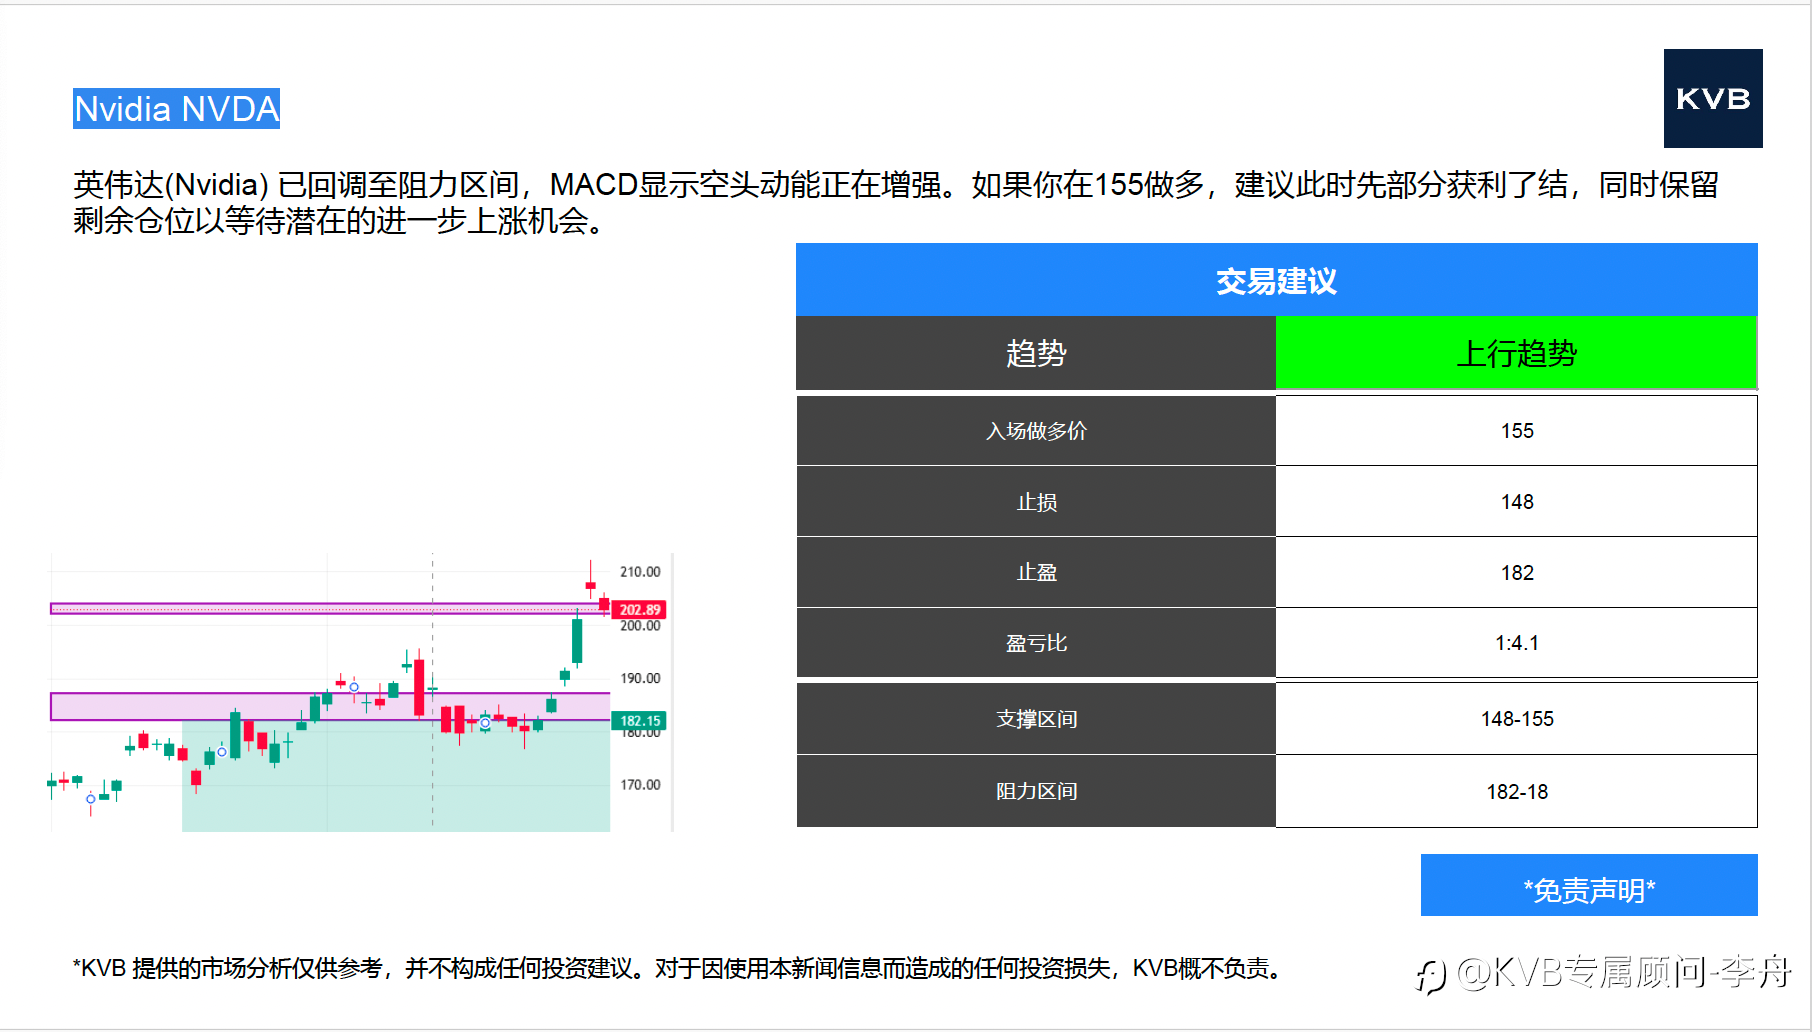Viewport: 1812px width, 1032px height.
Task: Click the candlestick chart thumbnail
Action: [x=360, y=692]
